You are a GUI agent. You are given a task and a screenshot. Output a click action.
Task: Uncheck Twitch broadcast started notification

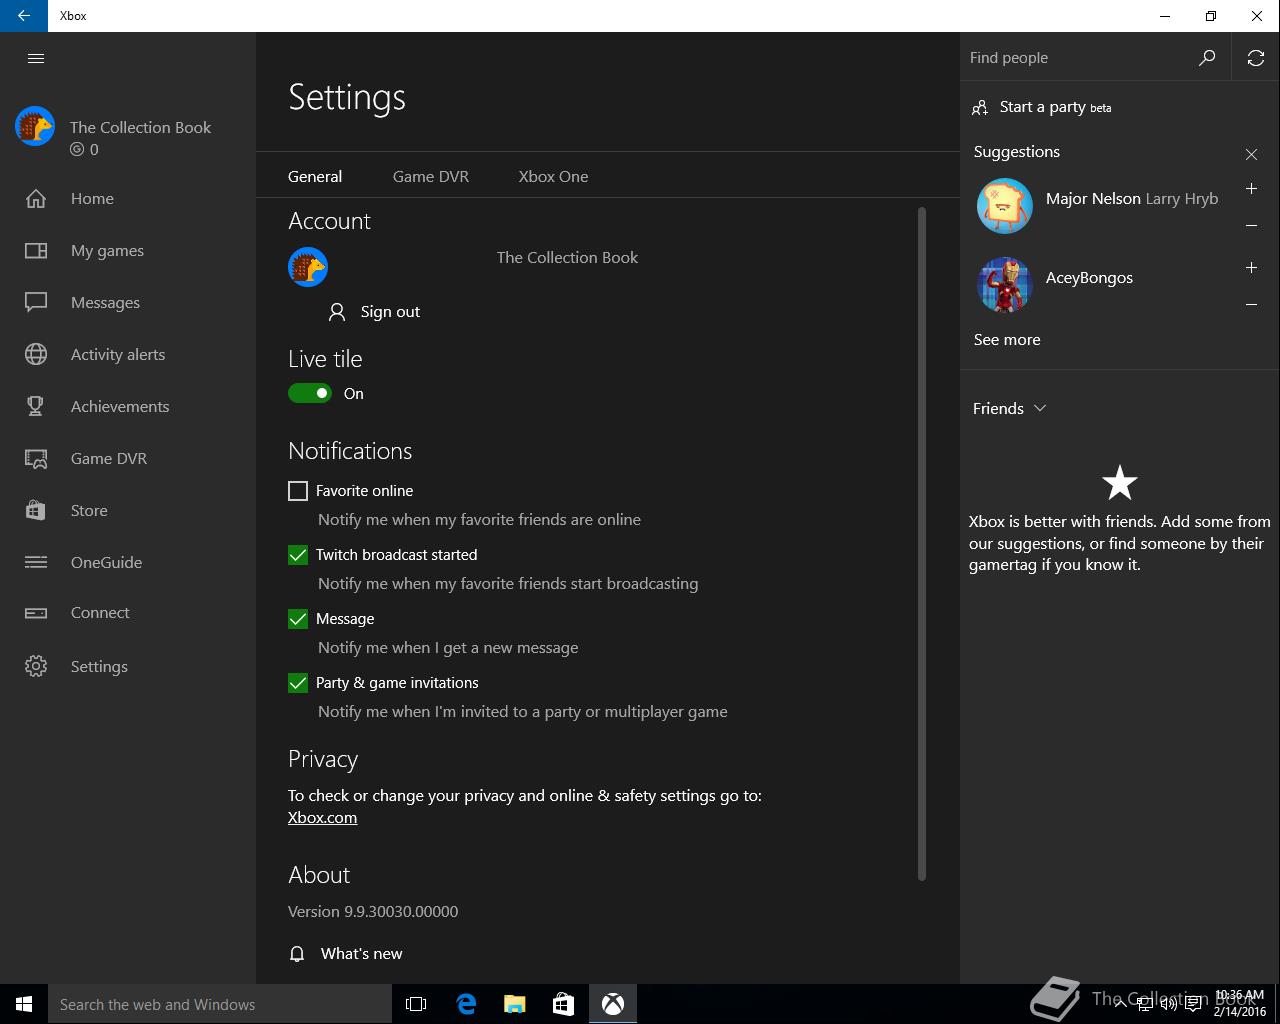tap(298, 555)
